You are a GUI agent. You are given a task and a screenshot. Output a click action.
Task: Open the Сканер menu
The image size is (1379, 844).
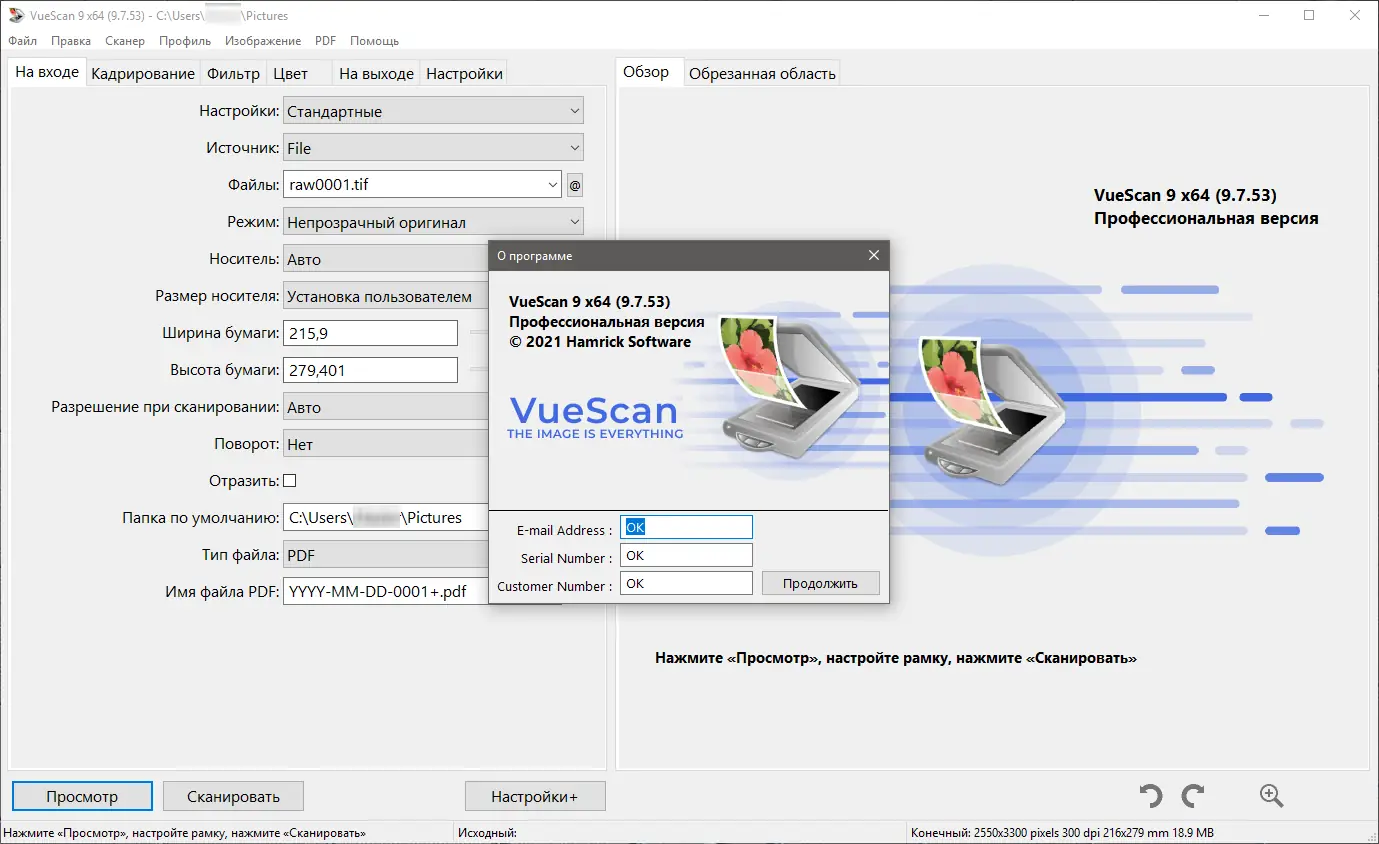pos(124,41)
